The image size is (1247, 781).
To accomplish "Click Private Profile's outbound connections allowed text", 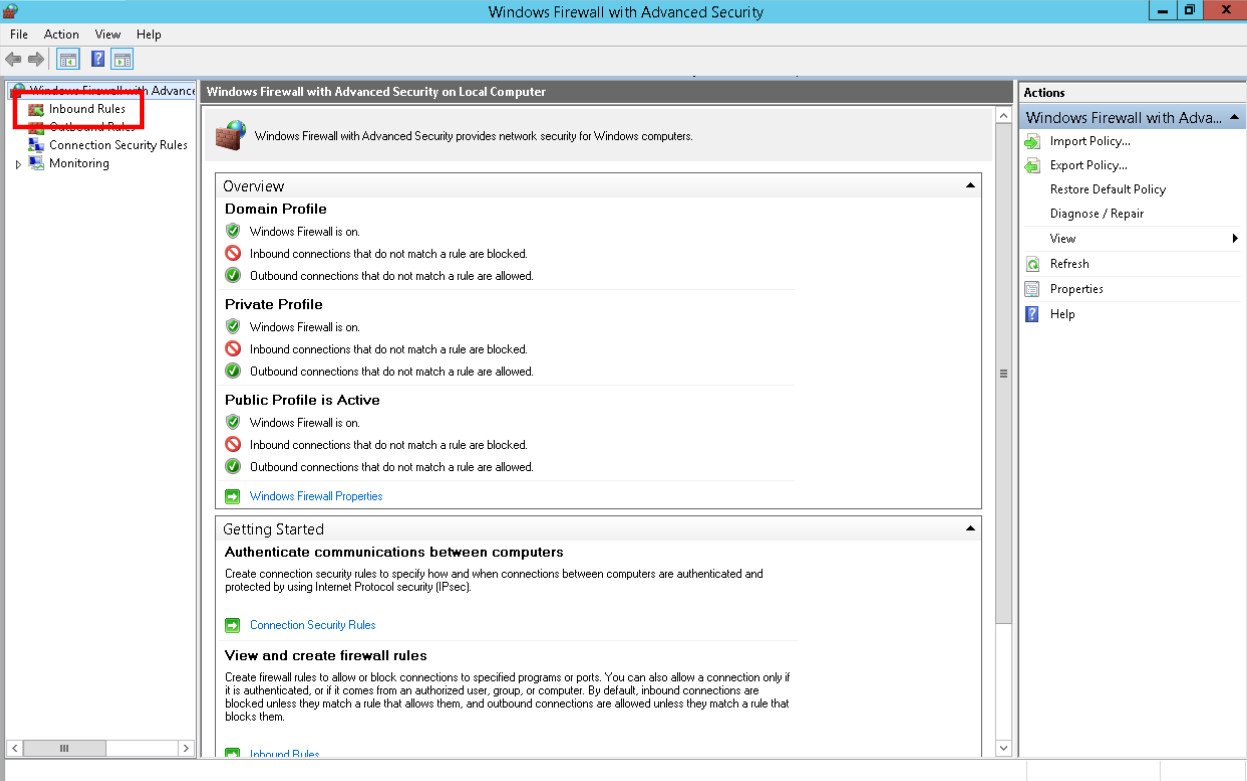I will coord(392,371).
